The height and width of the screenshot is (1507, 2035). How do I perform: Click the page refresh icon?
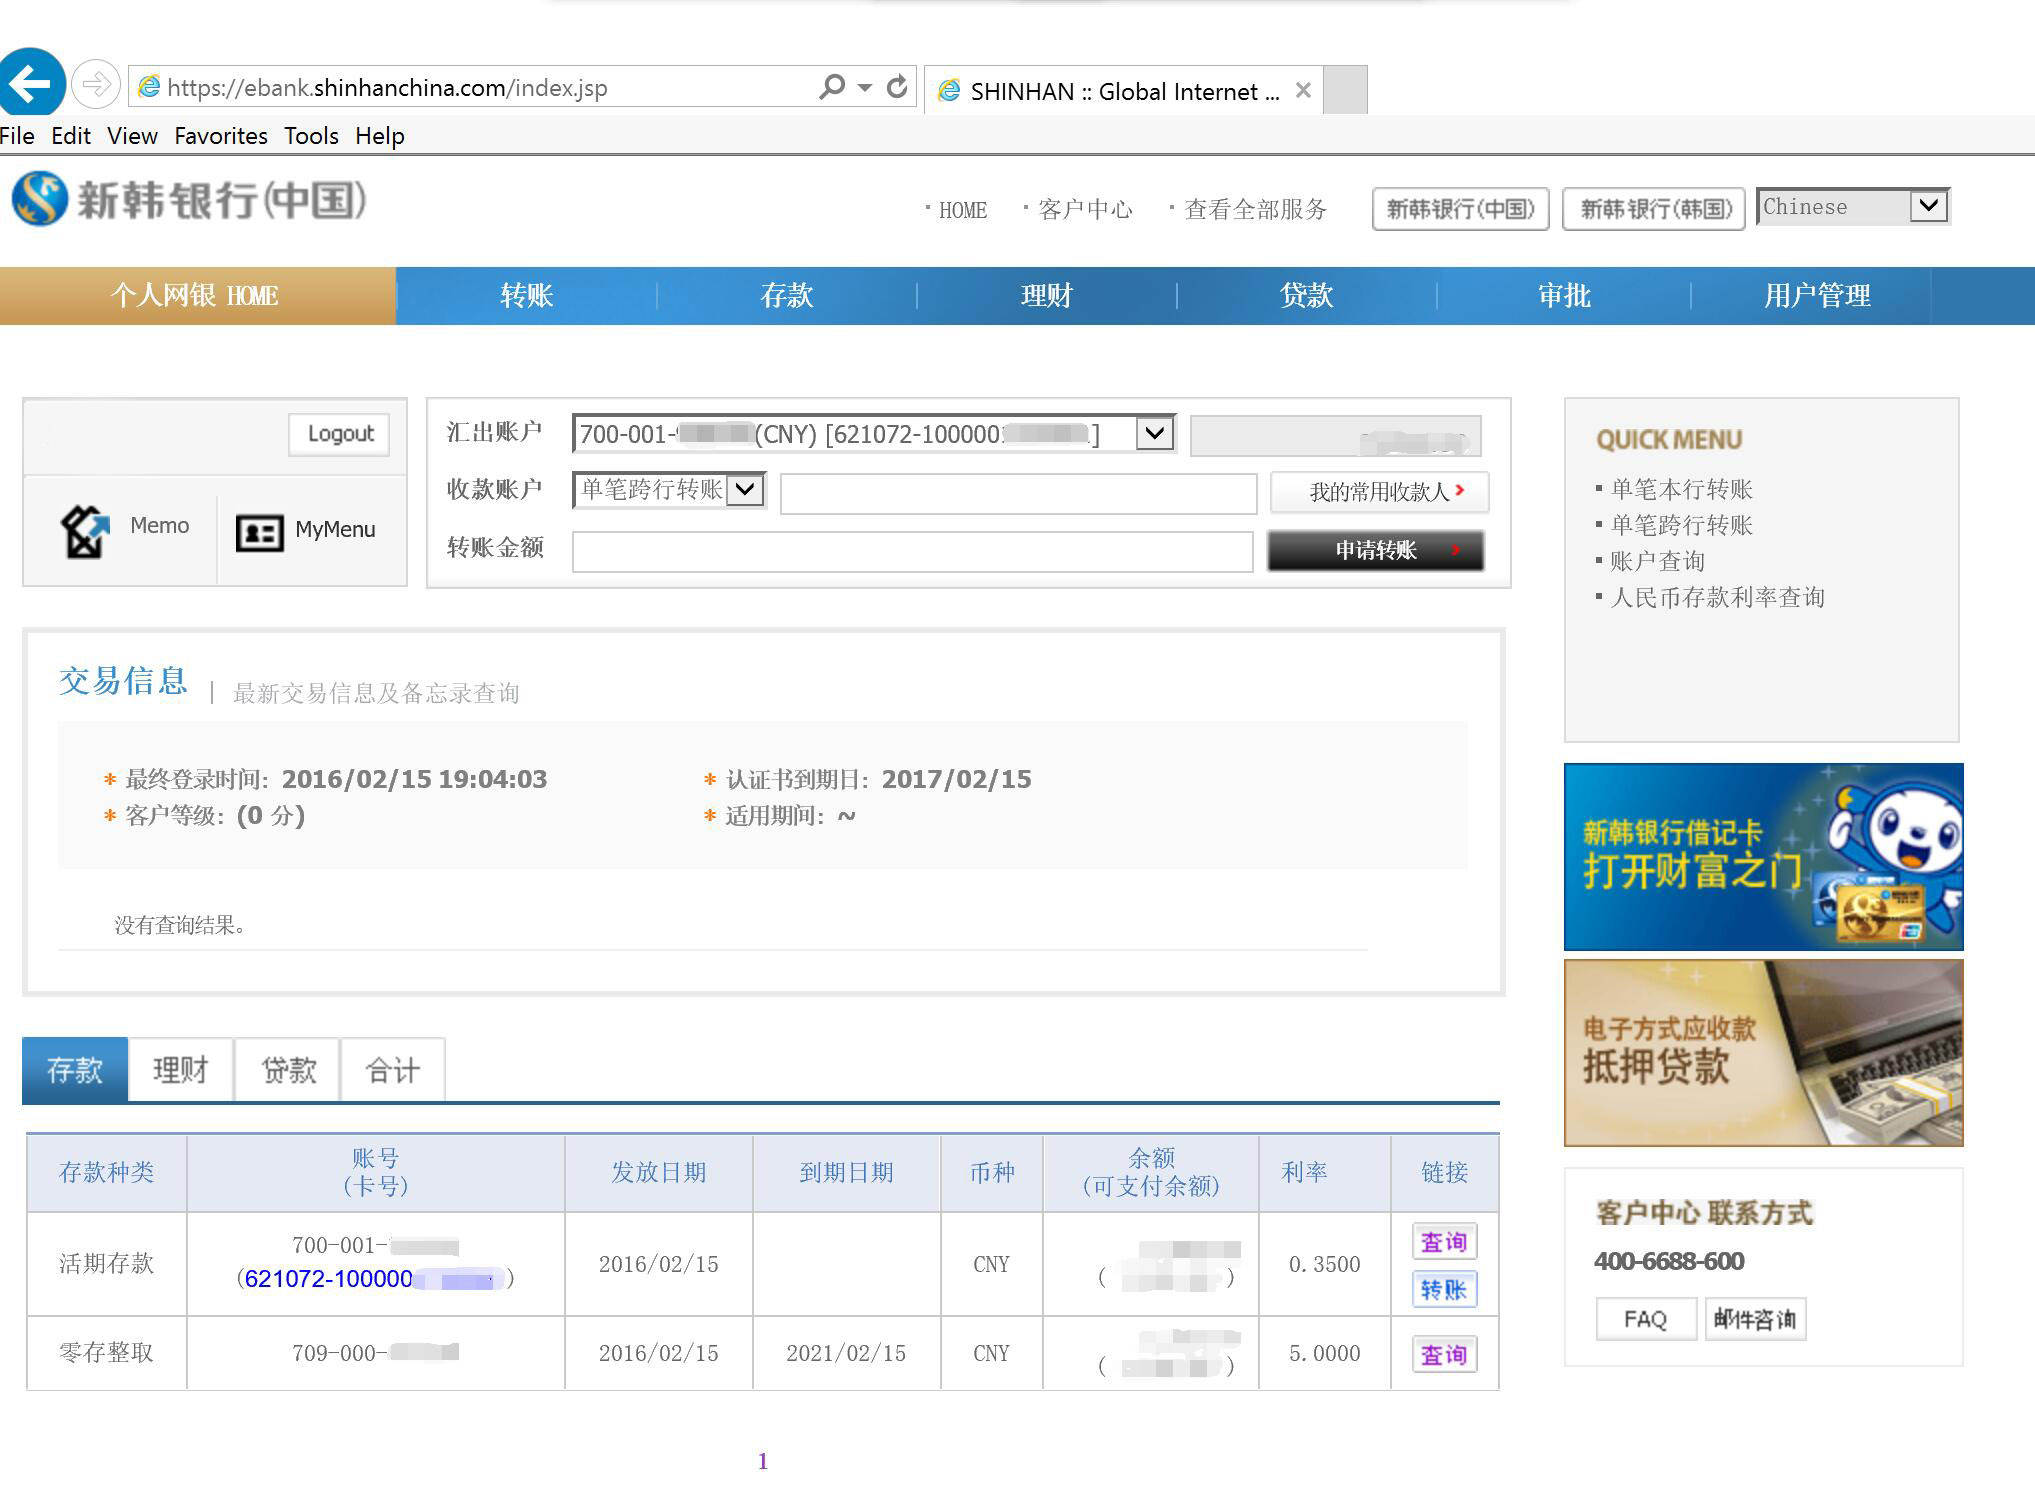coord(897,87)
